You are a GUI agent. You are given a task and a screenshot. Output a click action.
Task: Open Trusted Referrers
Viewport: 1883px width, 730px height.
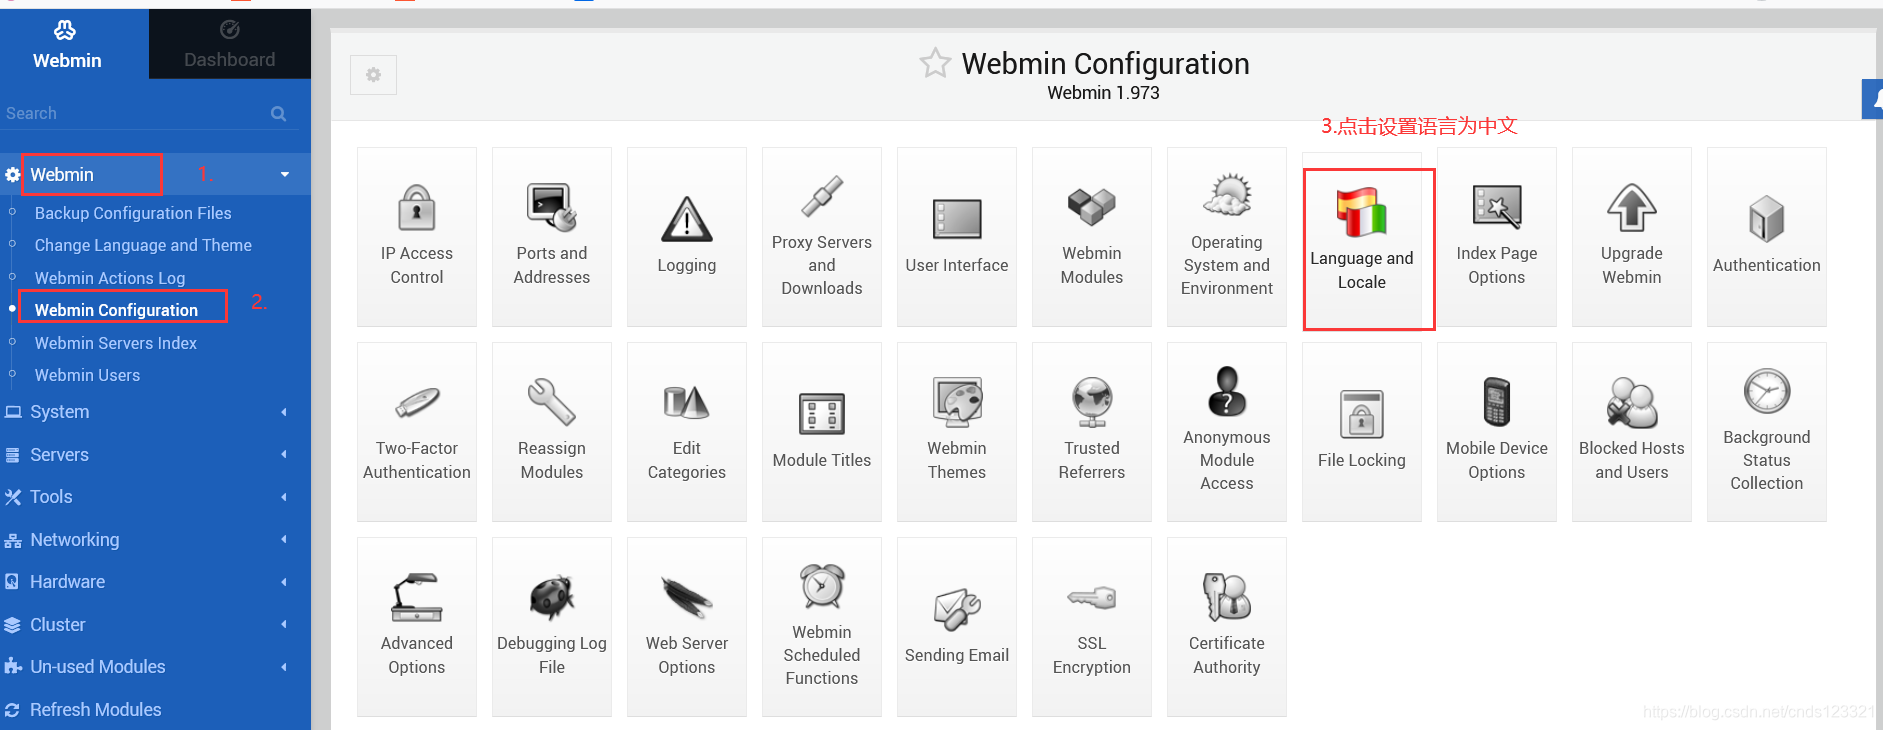click(x=1092, y=432)
